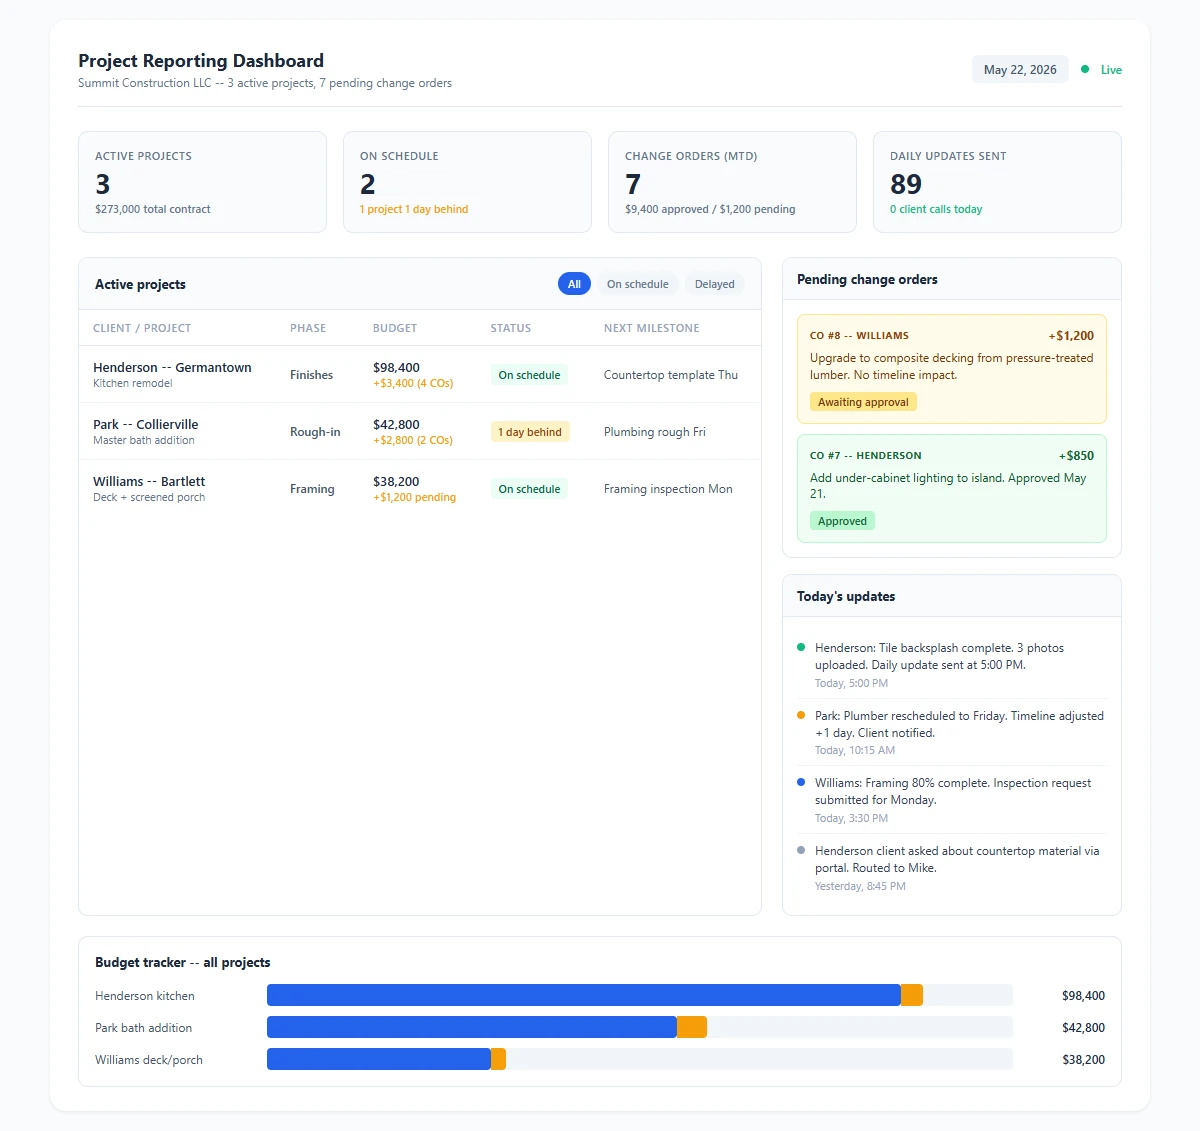Click Henderson's On schedule status badge
This screenshot has height=1131, width=1200.
click(529, 375)
